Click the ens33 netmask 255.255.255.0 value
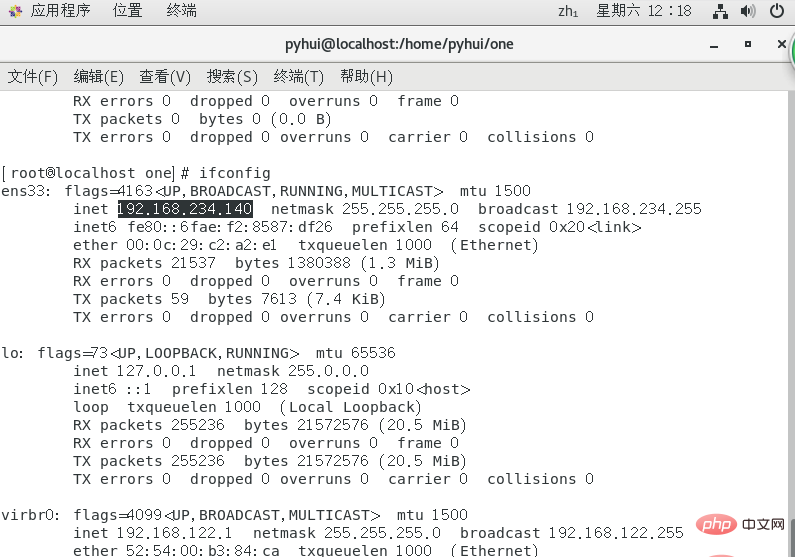Image resolution: width=795 pixels, height=557 pixels. [x=401, y=209]
